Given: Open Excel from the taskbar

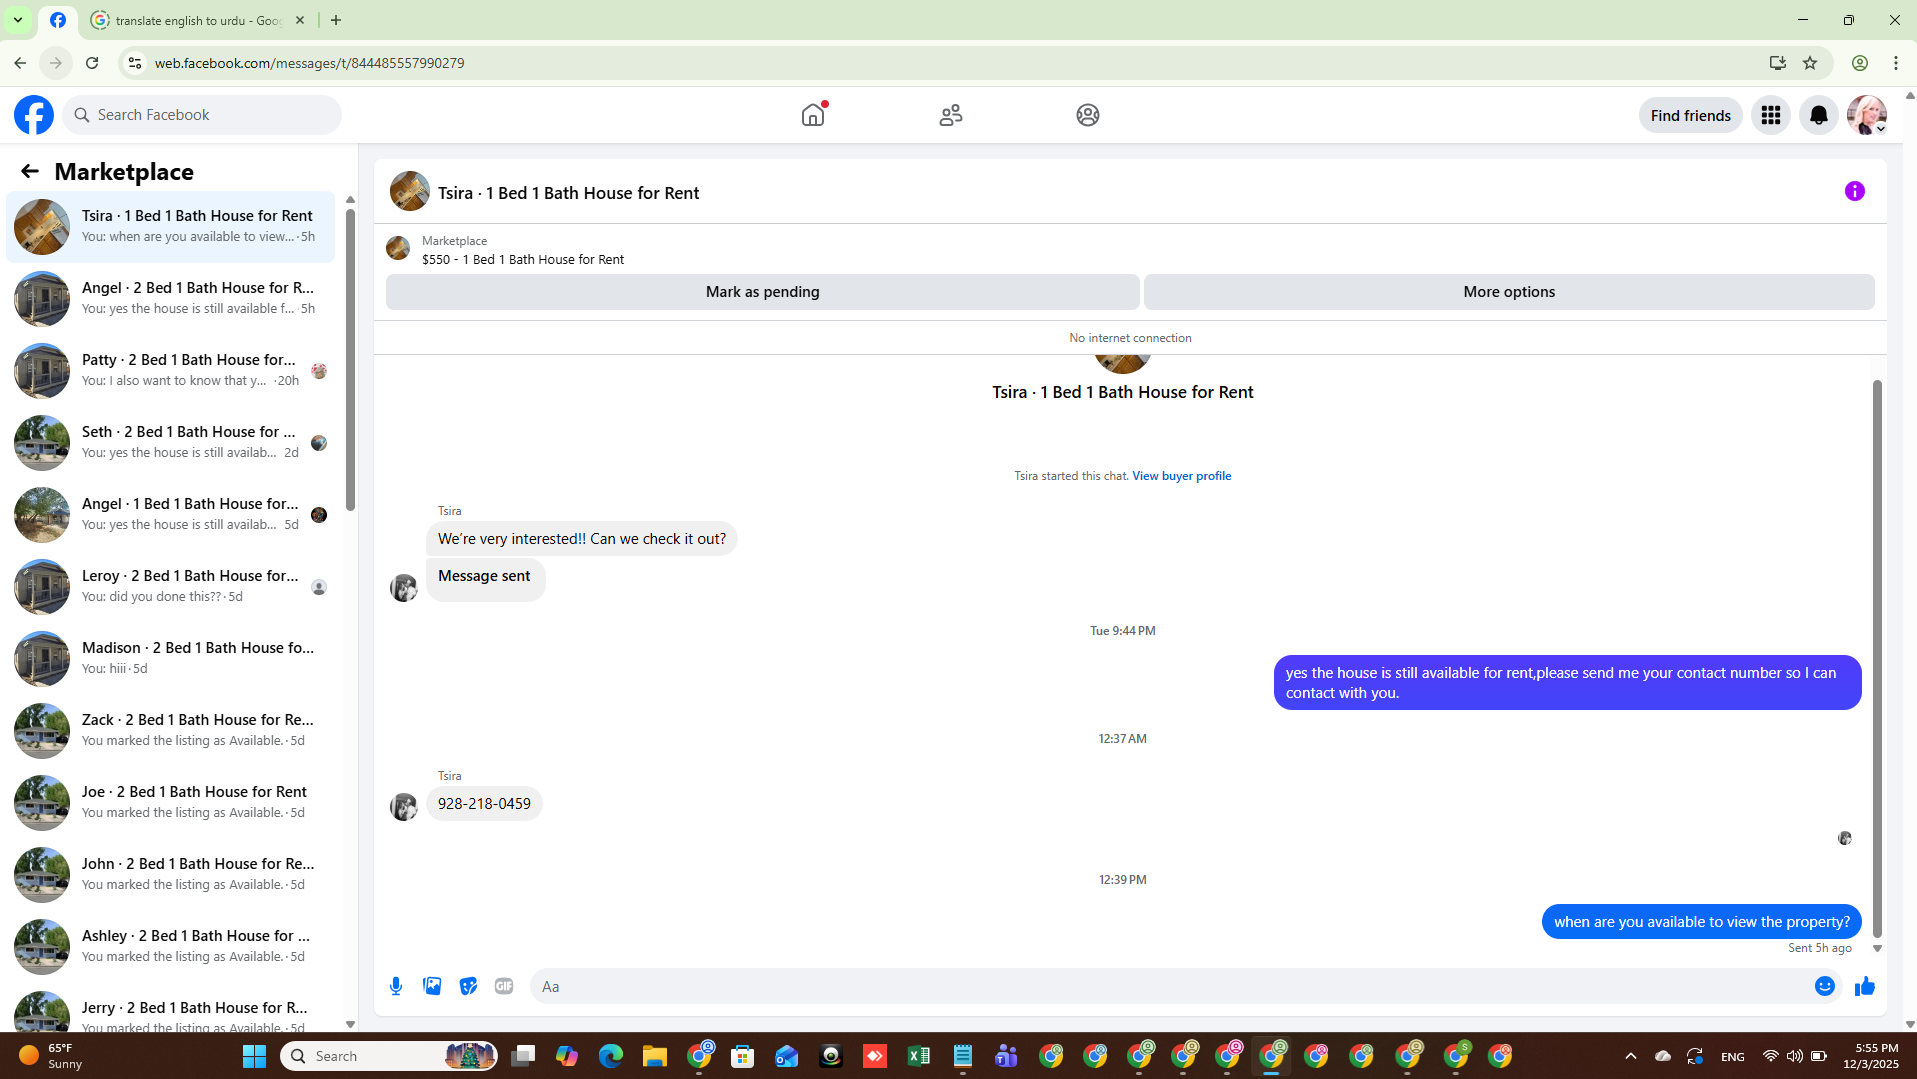Looking at the screenshot, I should 919,1056.
